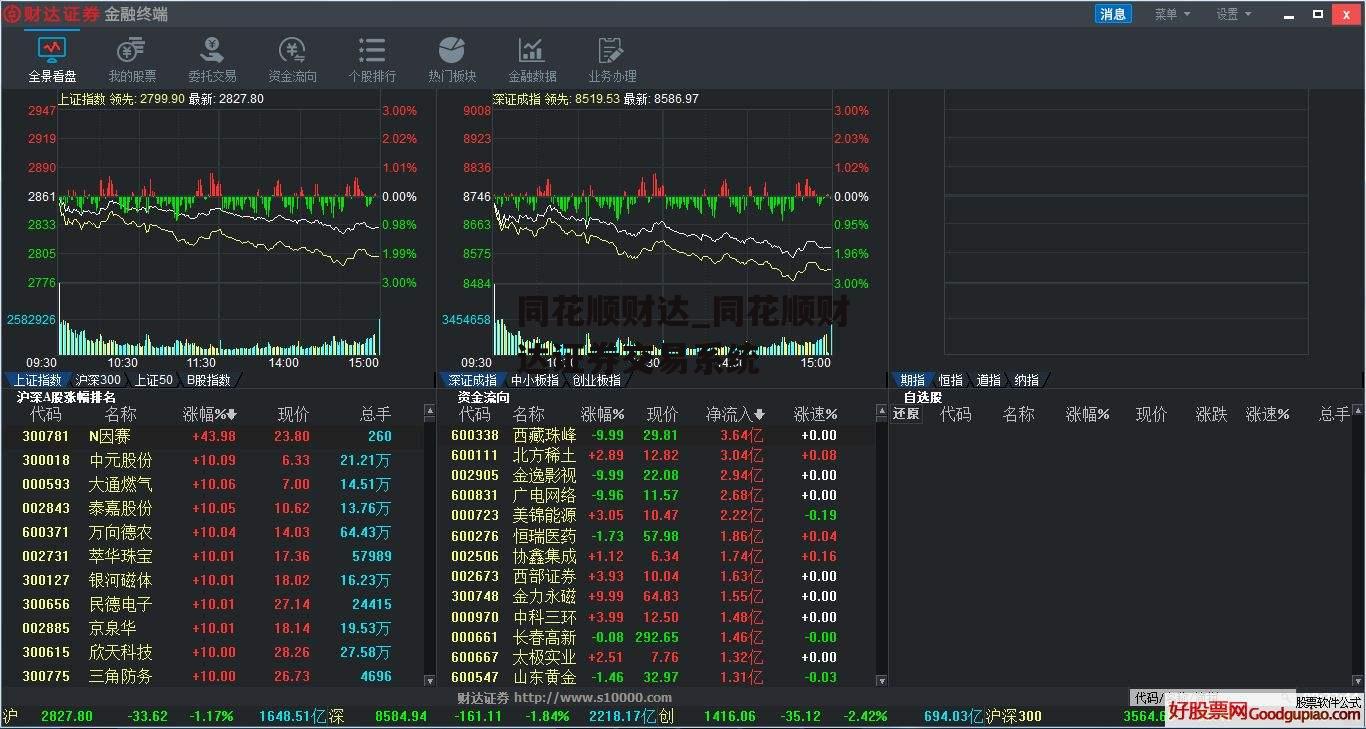
Task: Select capital flow row 600667 太极实业
Action: coord(659,657)
